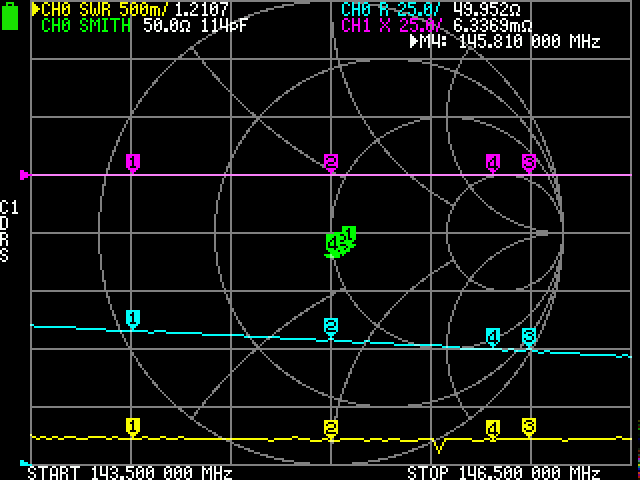Select marker 1 on the yellow SWR trace
This screenshot has width=640, height=480.
(132, 426)
